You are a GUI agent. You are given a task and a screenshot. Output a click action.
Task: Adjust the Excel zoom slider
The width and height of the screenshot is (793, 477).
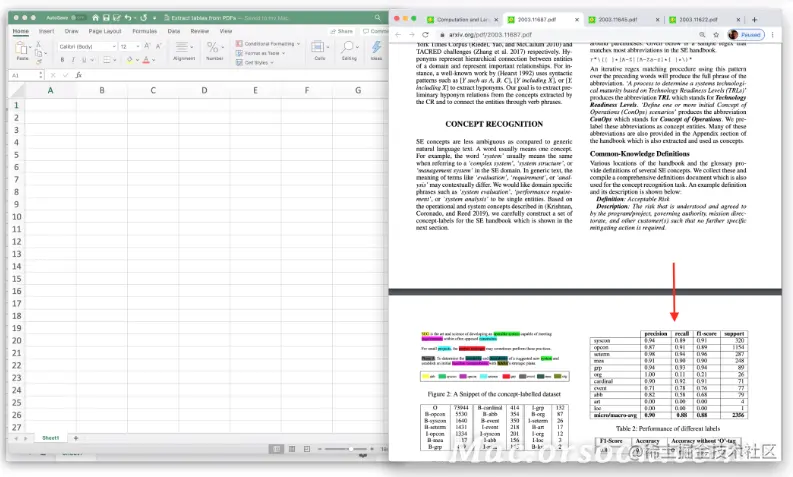tap(350, 449)
